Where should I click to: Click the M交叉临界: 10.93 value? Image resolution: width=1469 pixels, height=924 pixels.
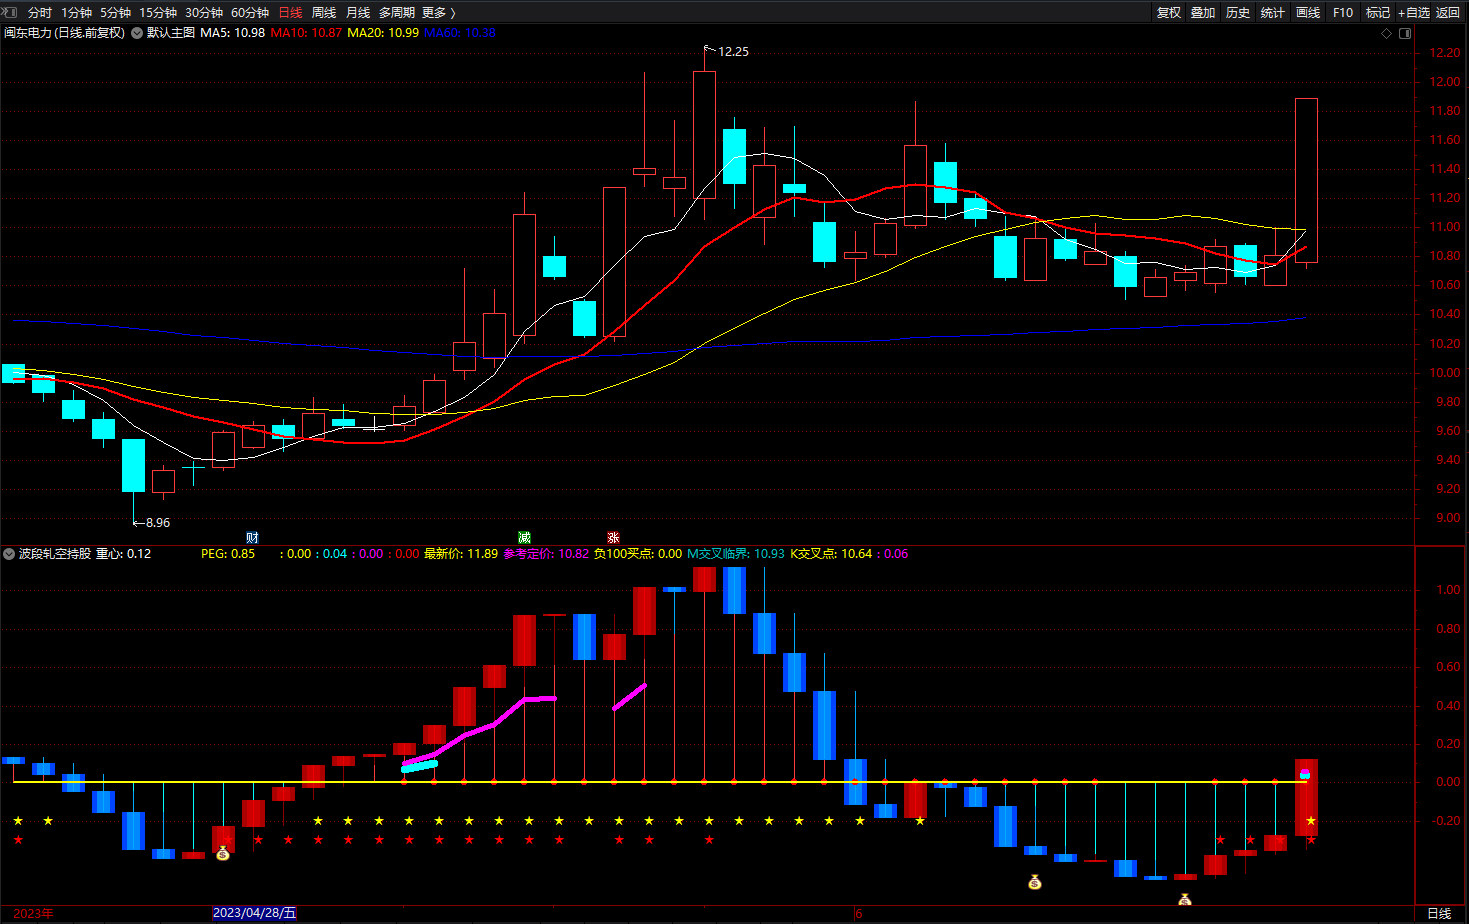pyautogui.click(x=736, y=554)
